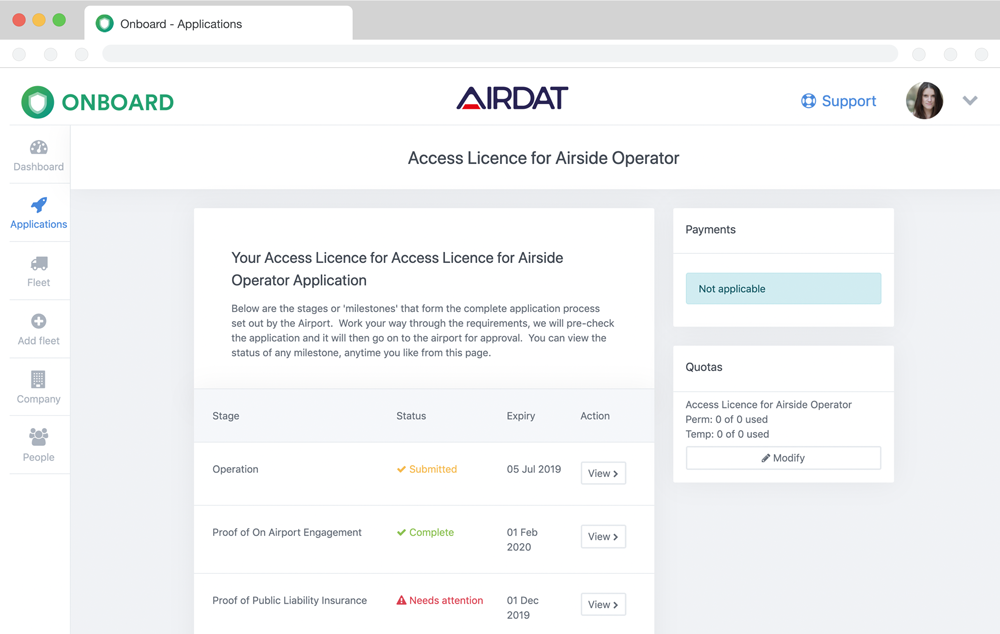This screenshot has width=1000, height=634.
Task: View Proof of Public Liability Insurance stage
Action: click(x=603, y=605)
